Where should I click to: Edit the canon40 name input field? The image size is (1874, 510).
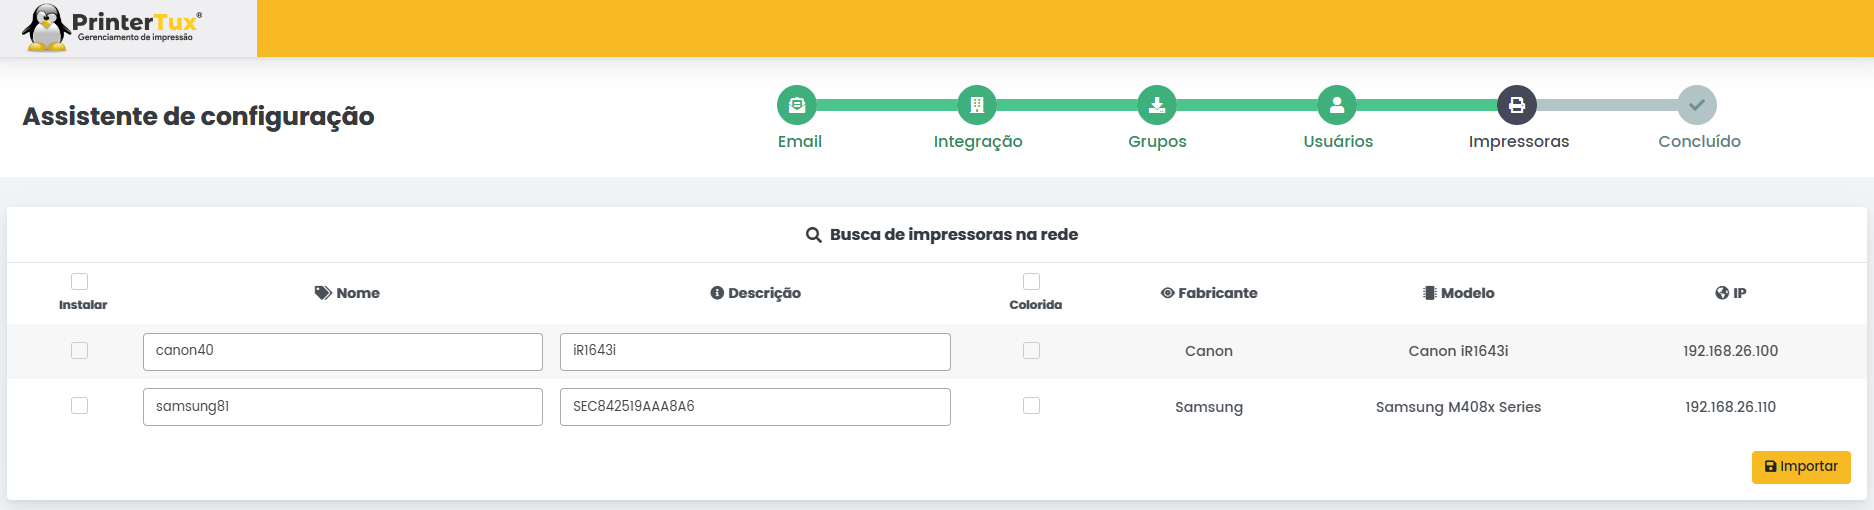click(343, 352)
